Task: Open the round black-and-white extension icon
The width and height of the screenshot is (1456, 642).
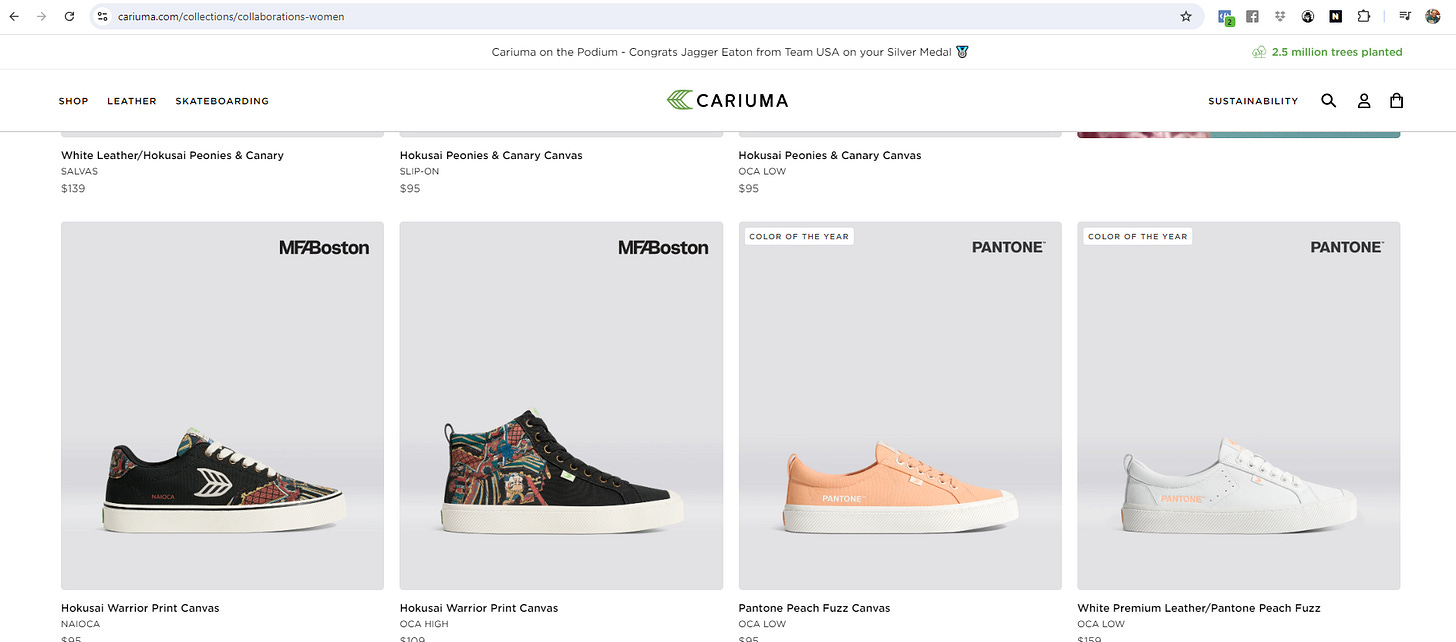Action: [1308, 16]
